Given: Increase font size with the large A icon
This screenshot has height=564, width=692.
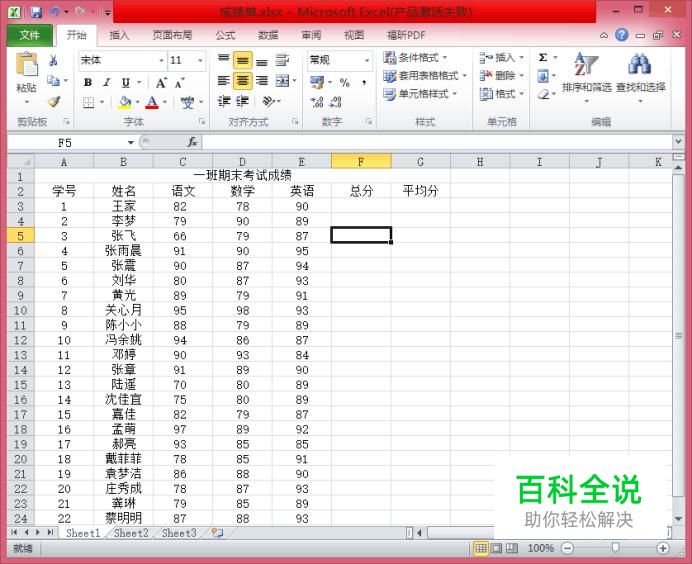Looking at the screenshot, I should pos(161,83).
